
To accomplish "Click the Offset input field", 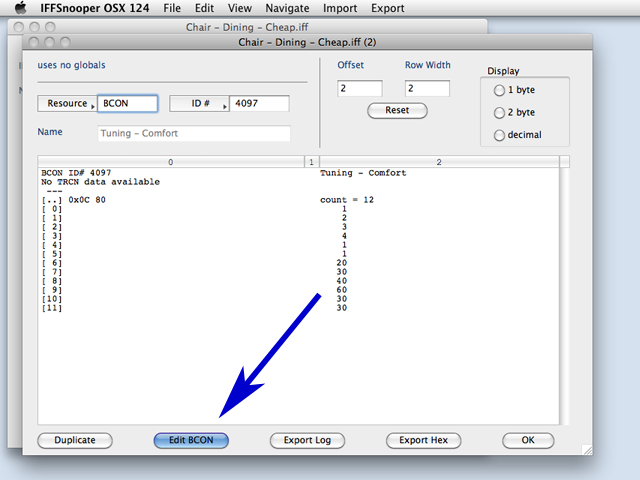I will [360, 89].
